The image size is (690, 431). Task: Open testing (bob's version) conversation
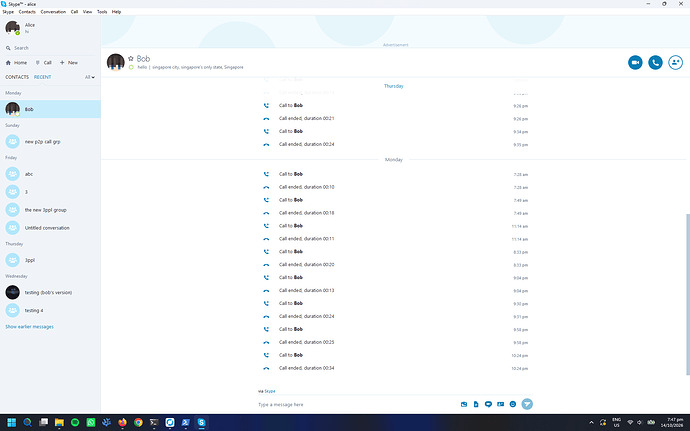click(x=50, y=292)
